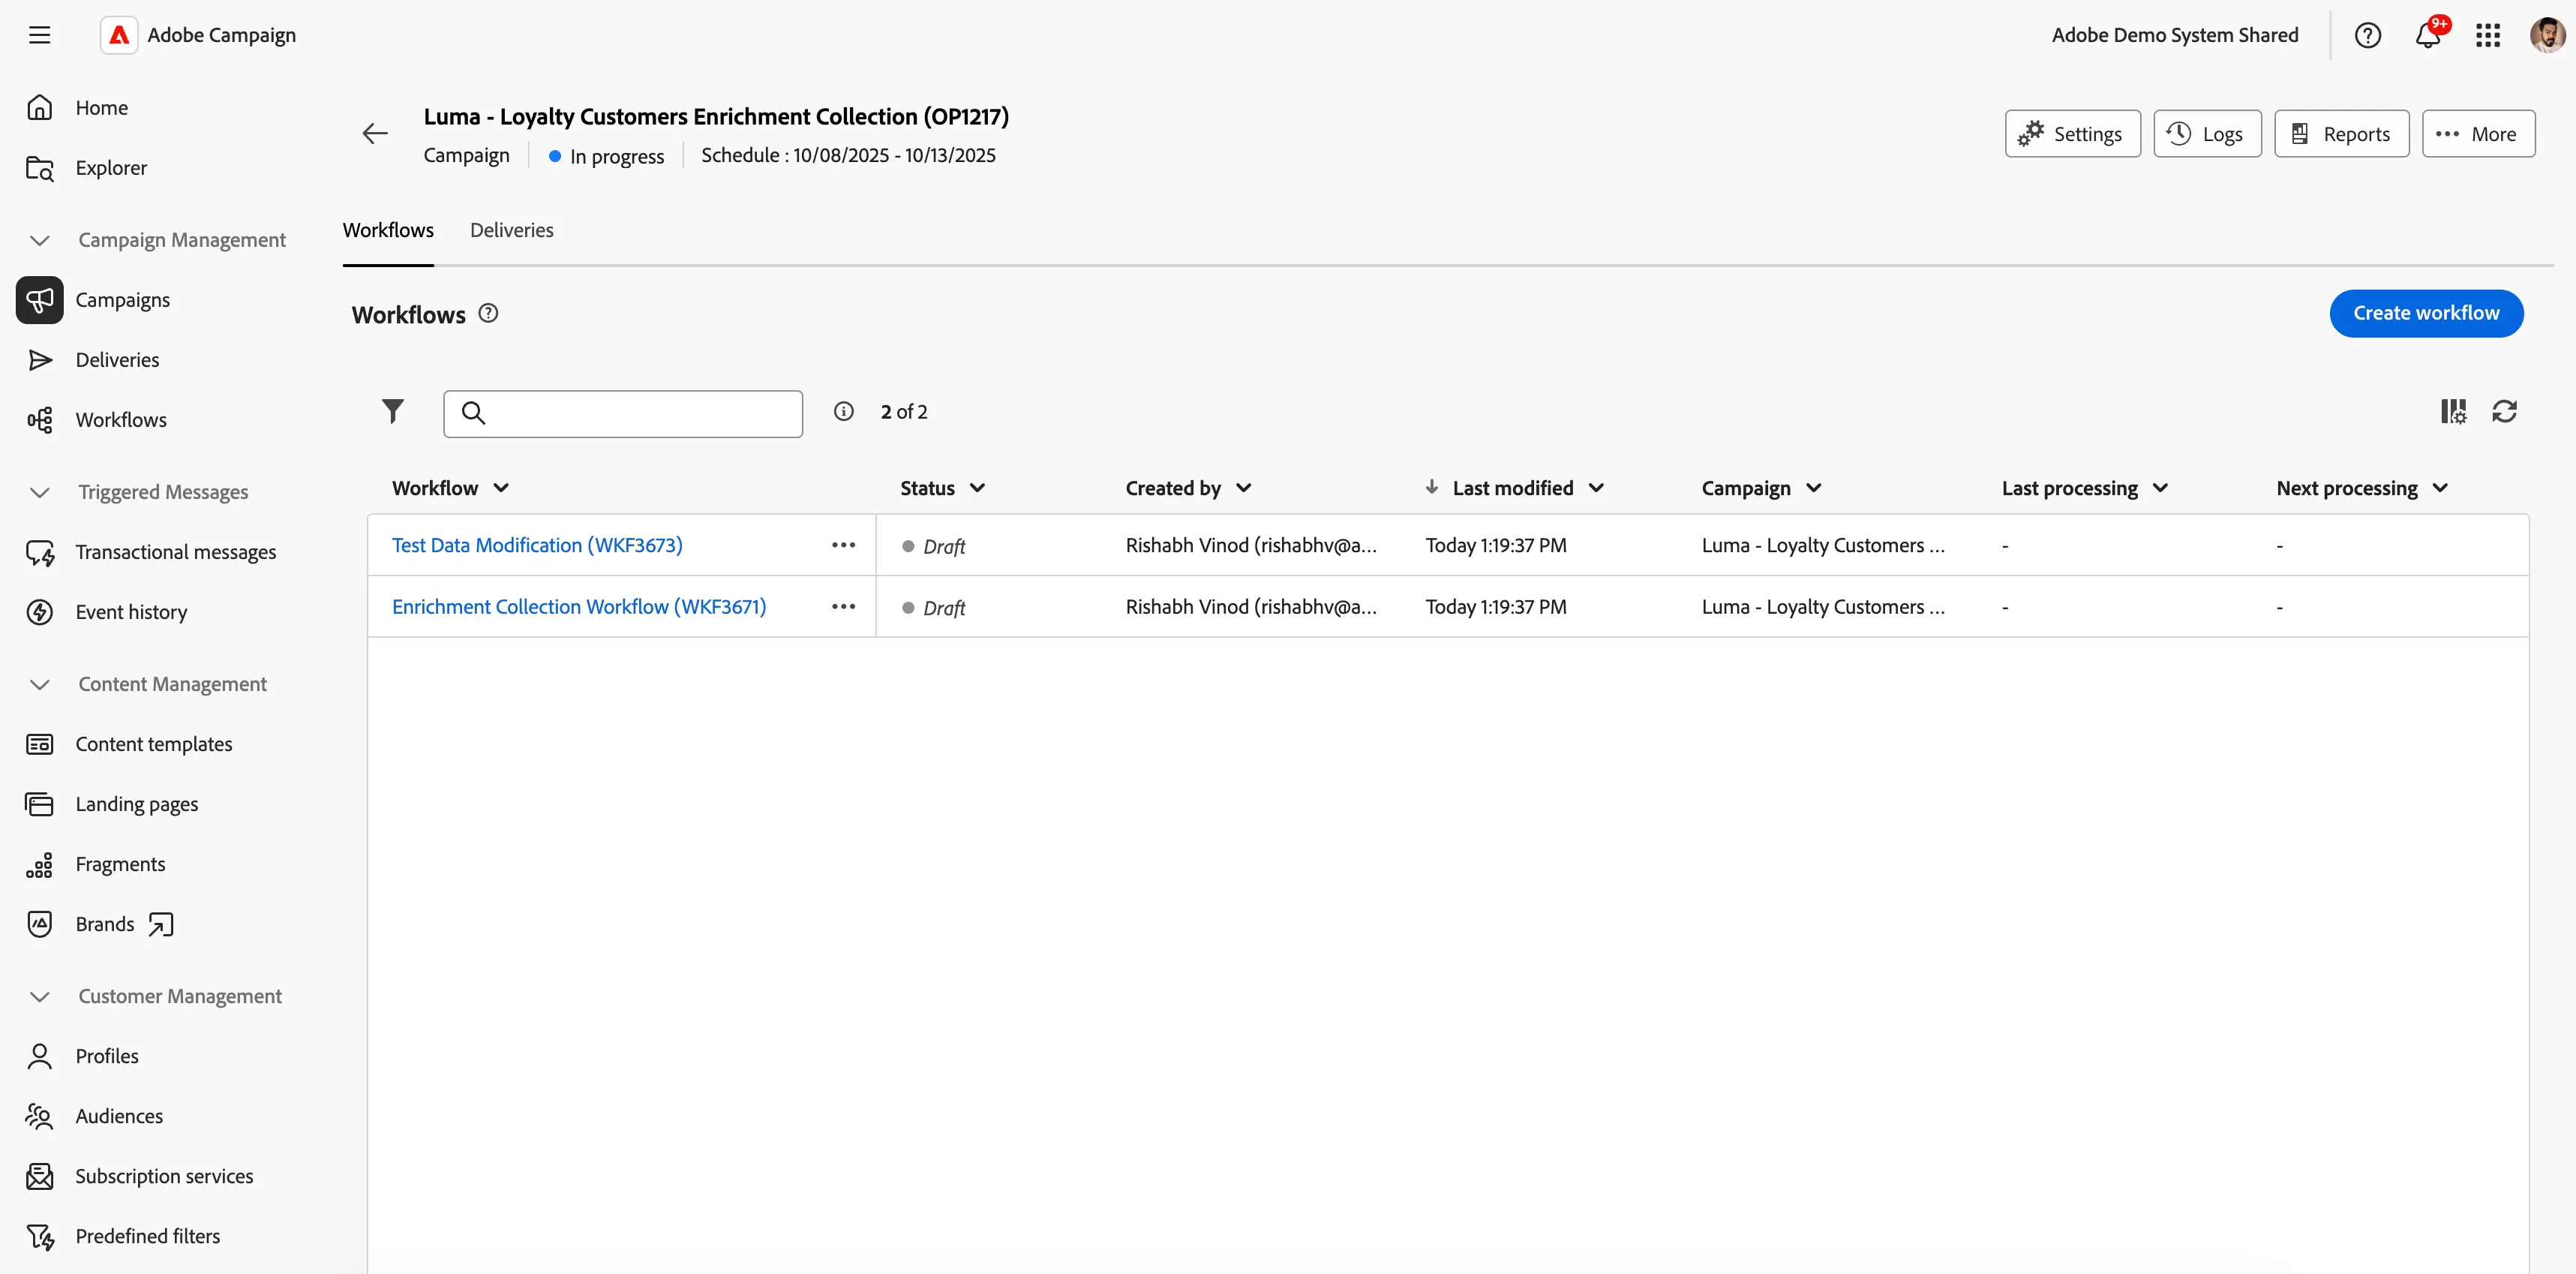This screenshot has width=2576, height=1274.
Task: Refresh the workflows list
Action: pos(2505,411)
